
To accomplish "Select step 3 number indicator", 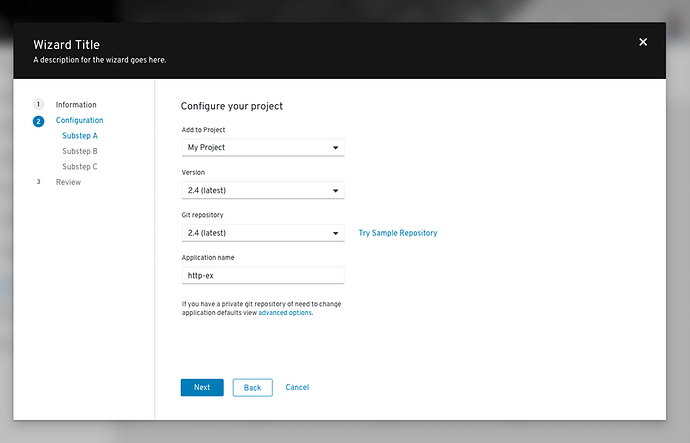I will point(38,182).
